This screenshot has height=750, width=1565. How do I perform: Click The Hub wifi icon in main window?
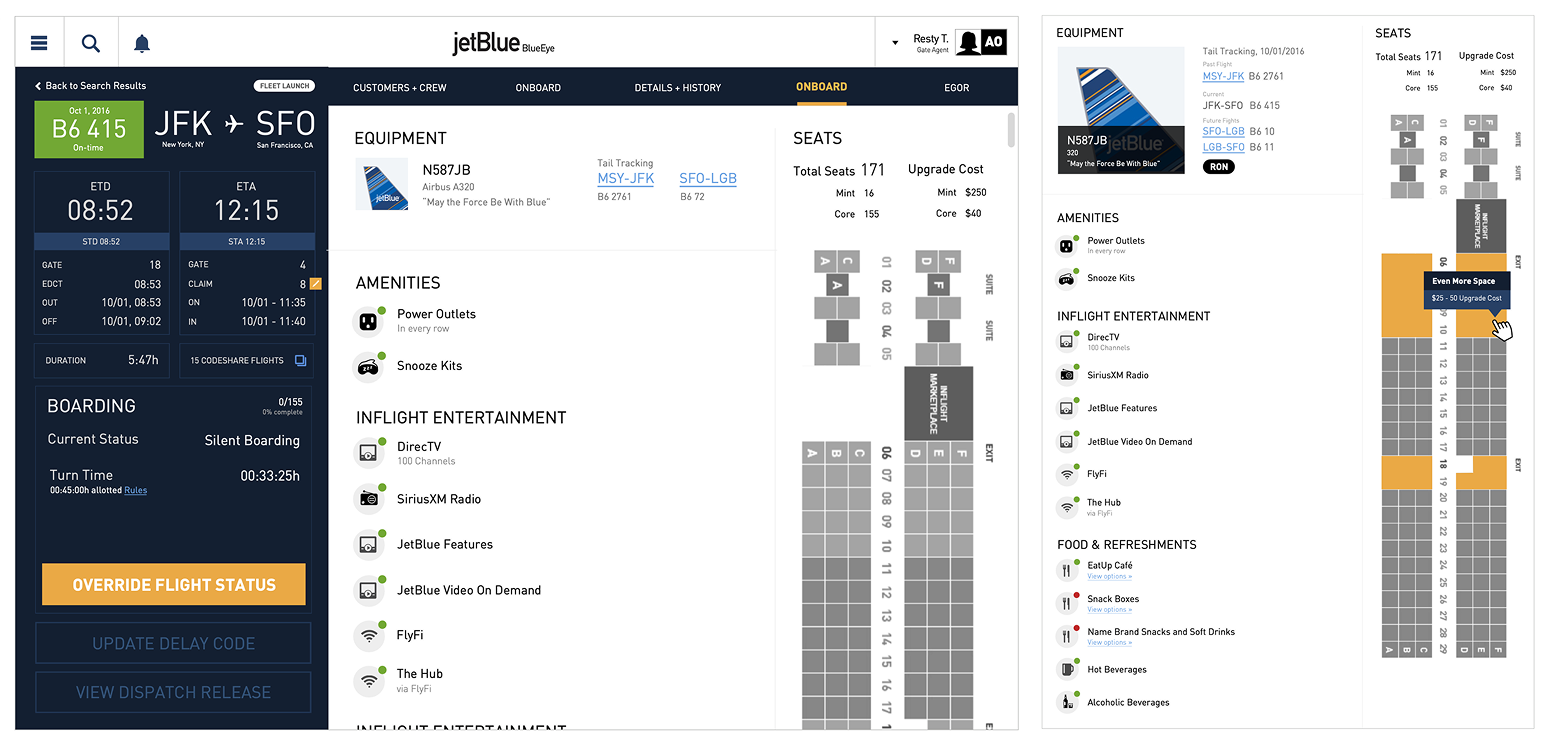pos(368,681)
